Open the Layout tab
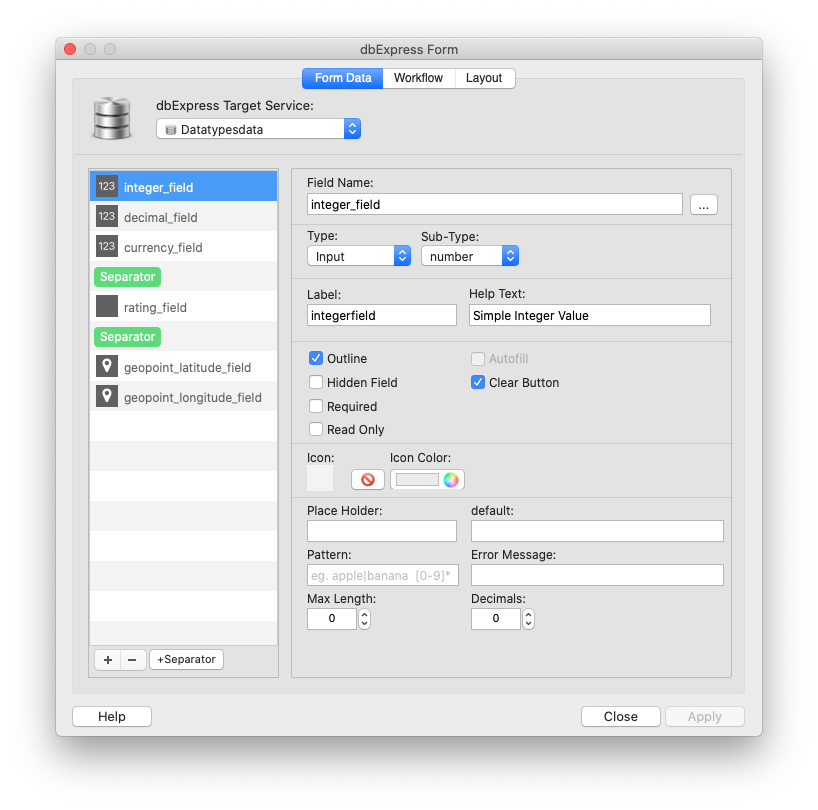This screenshot has height=810, width=818. point(484,78)
